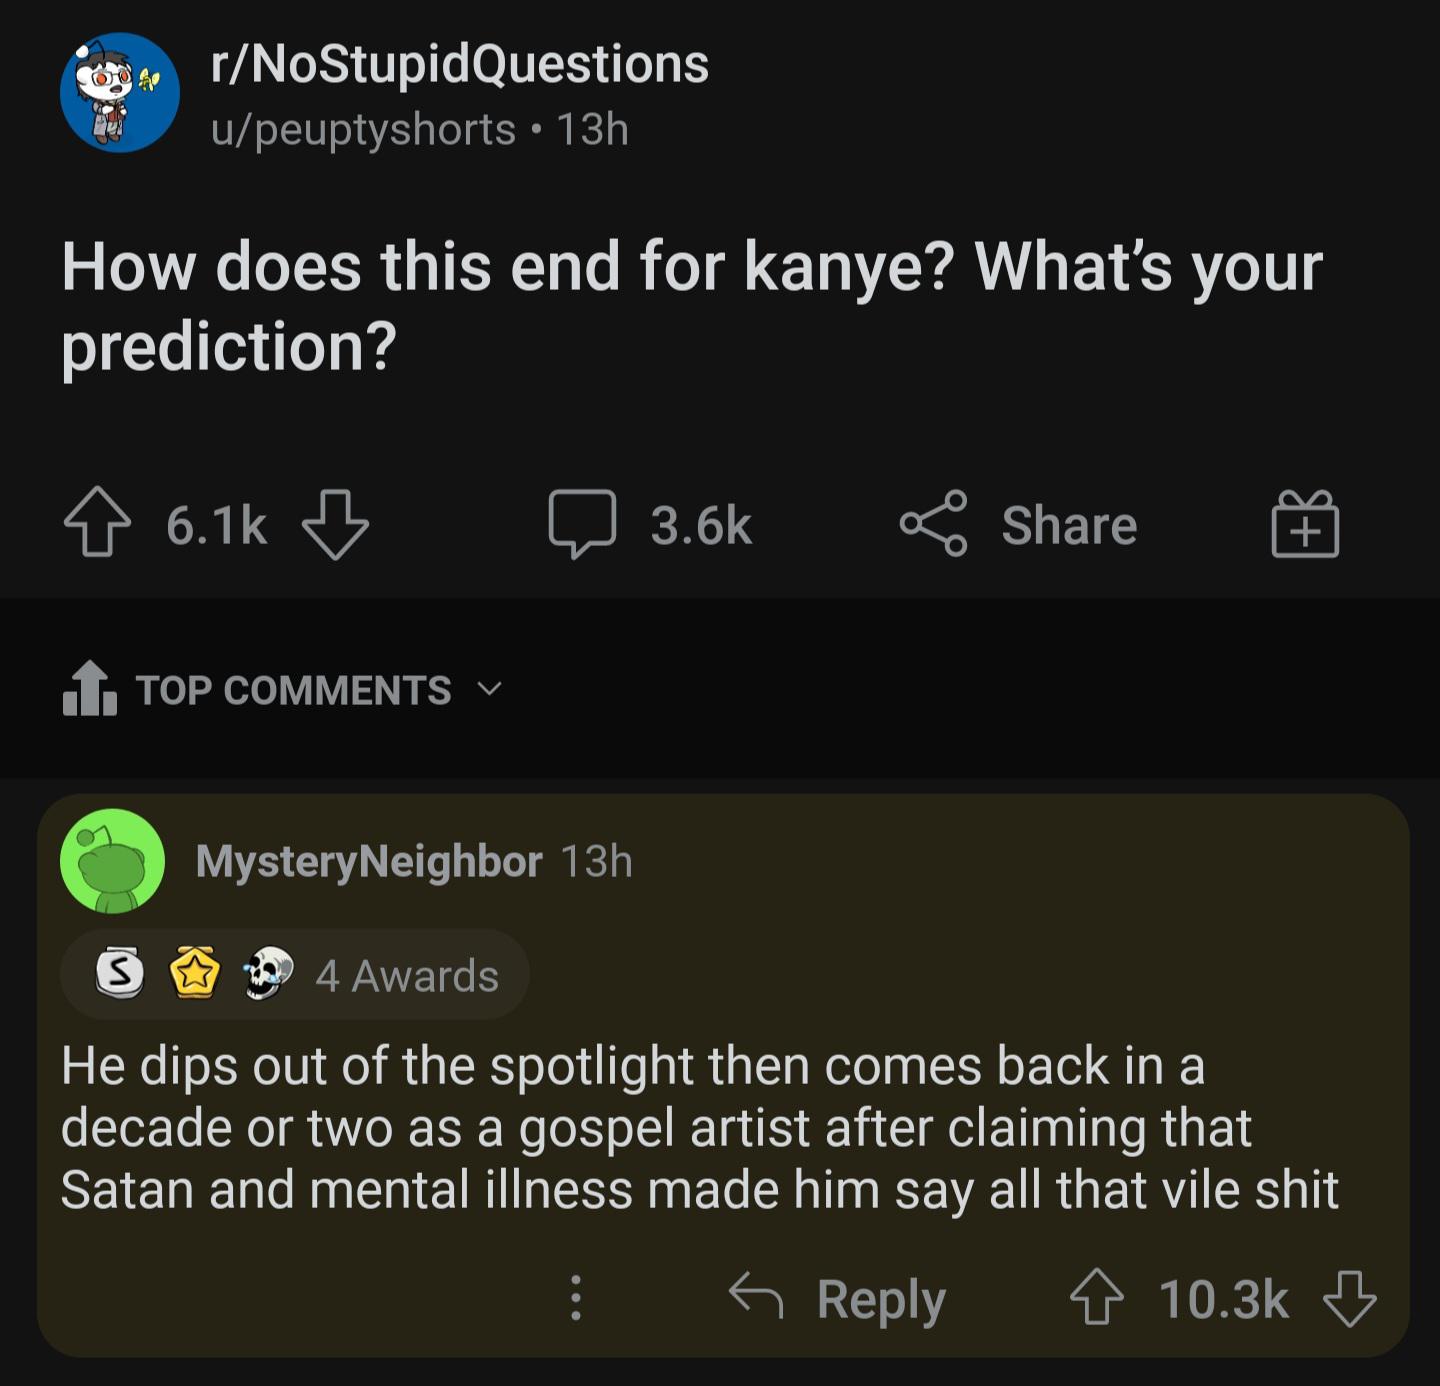Image resolution: width=1440 pixels, height=1386 pixels.
Task: Open the r/NoStupidQuestions community avatar
Action: 120,93
